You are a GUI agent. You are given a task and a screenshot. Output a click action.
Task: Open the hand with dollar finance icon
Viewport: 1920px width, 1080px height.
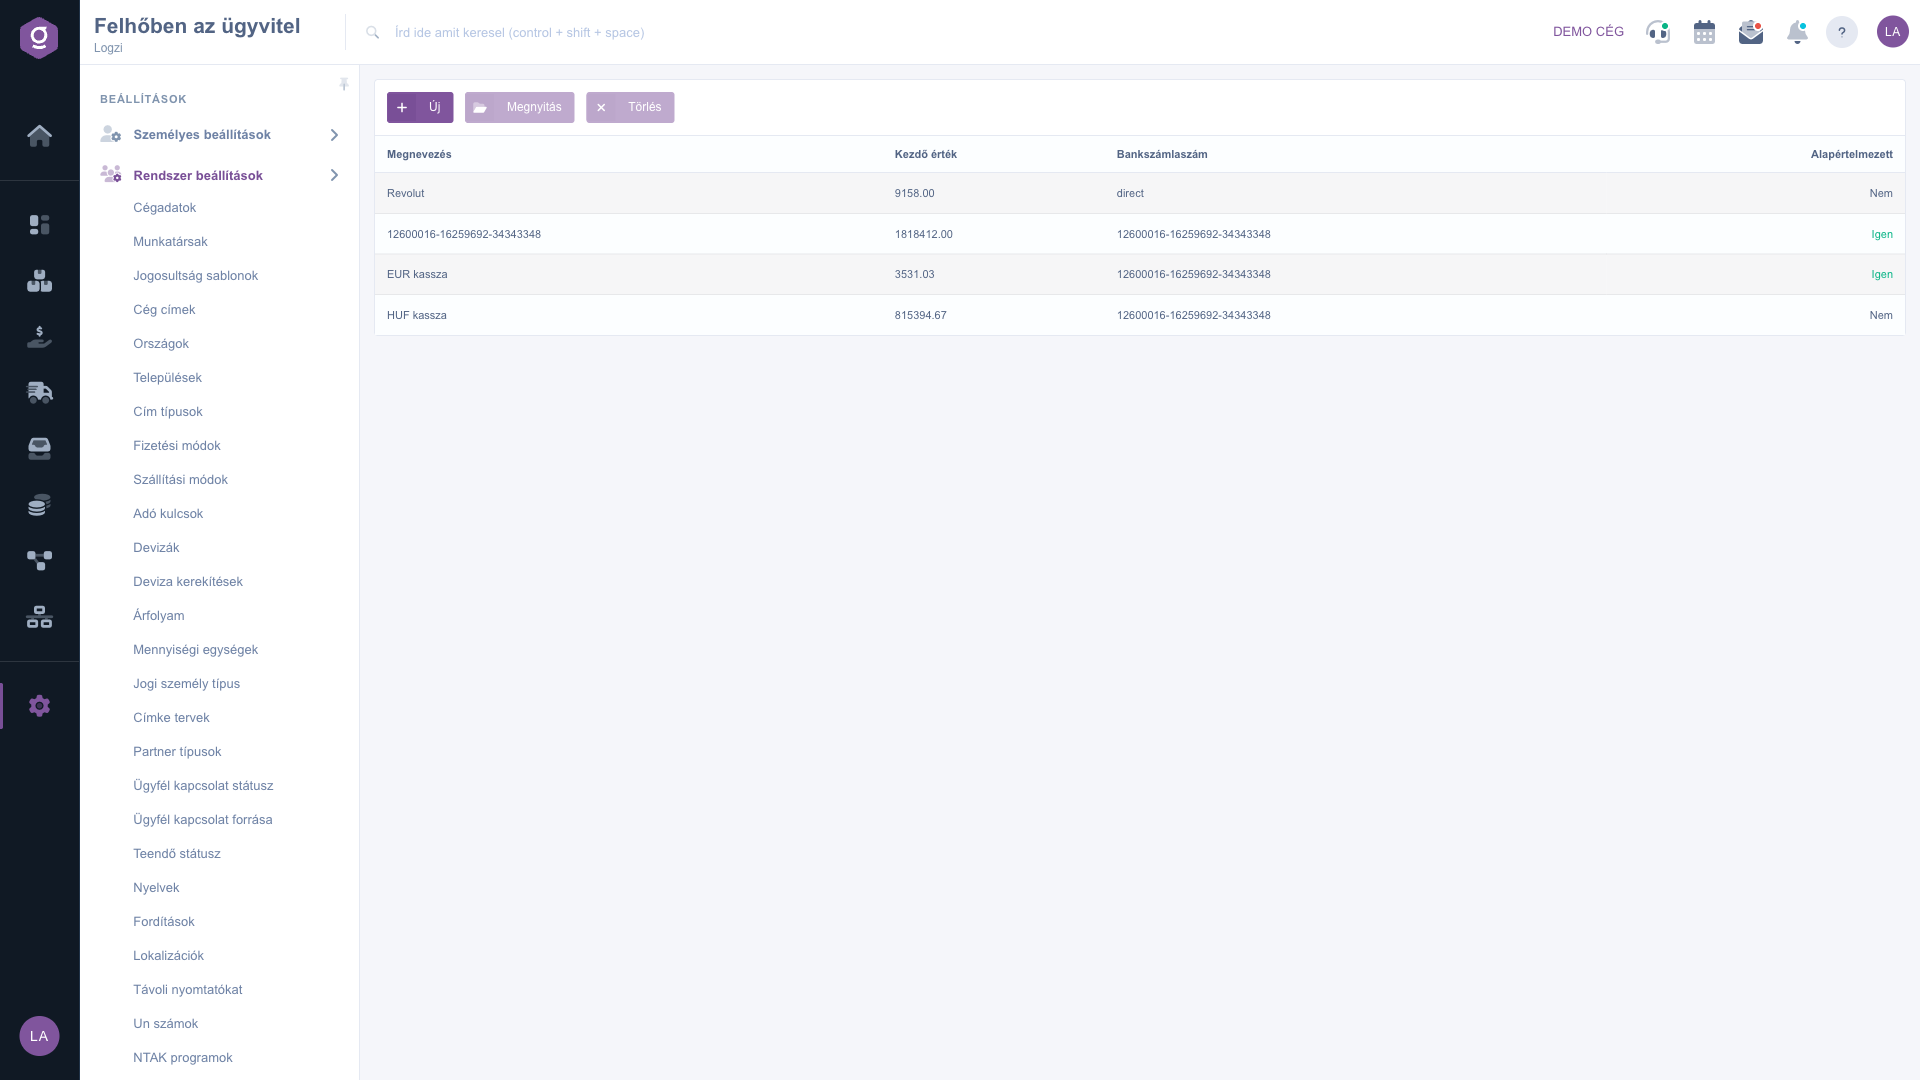39,337
